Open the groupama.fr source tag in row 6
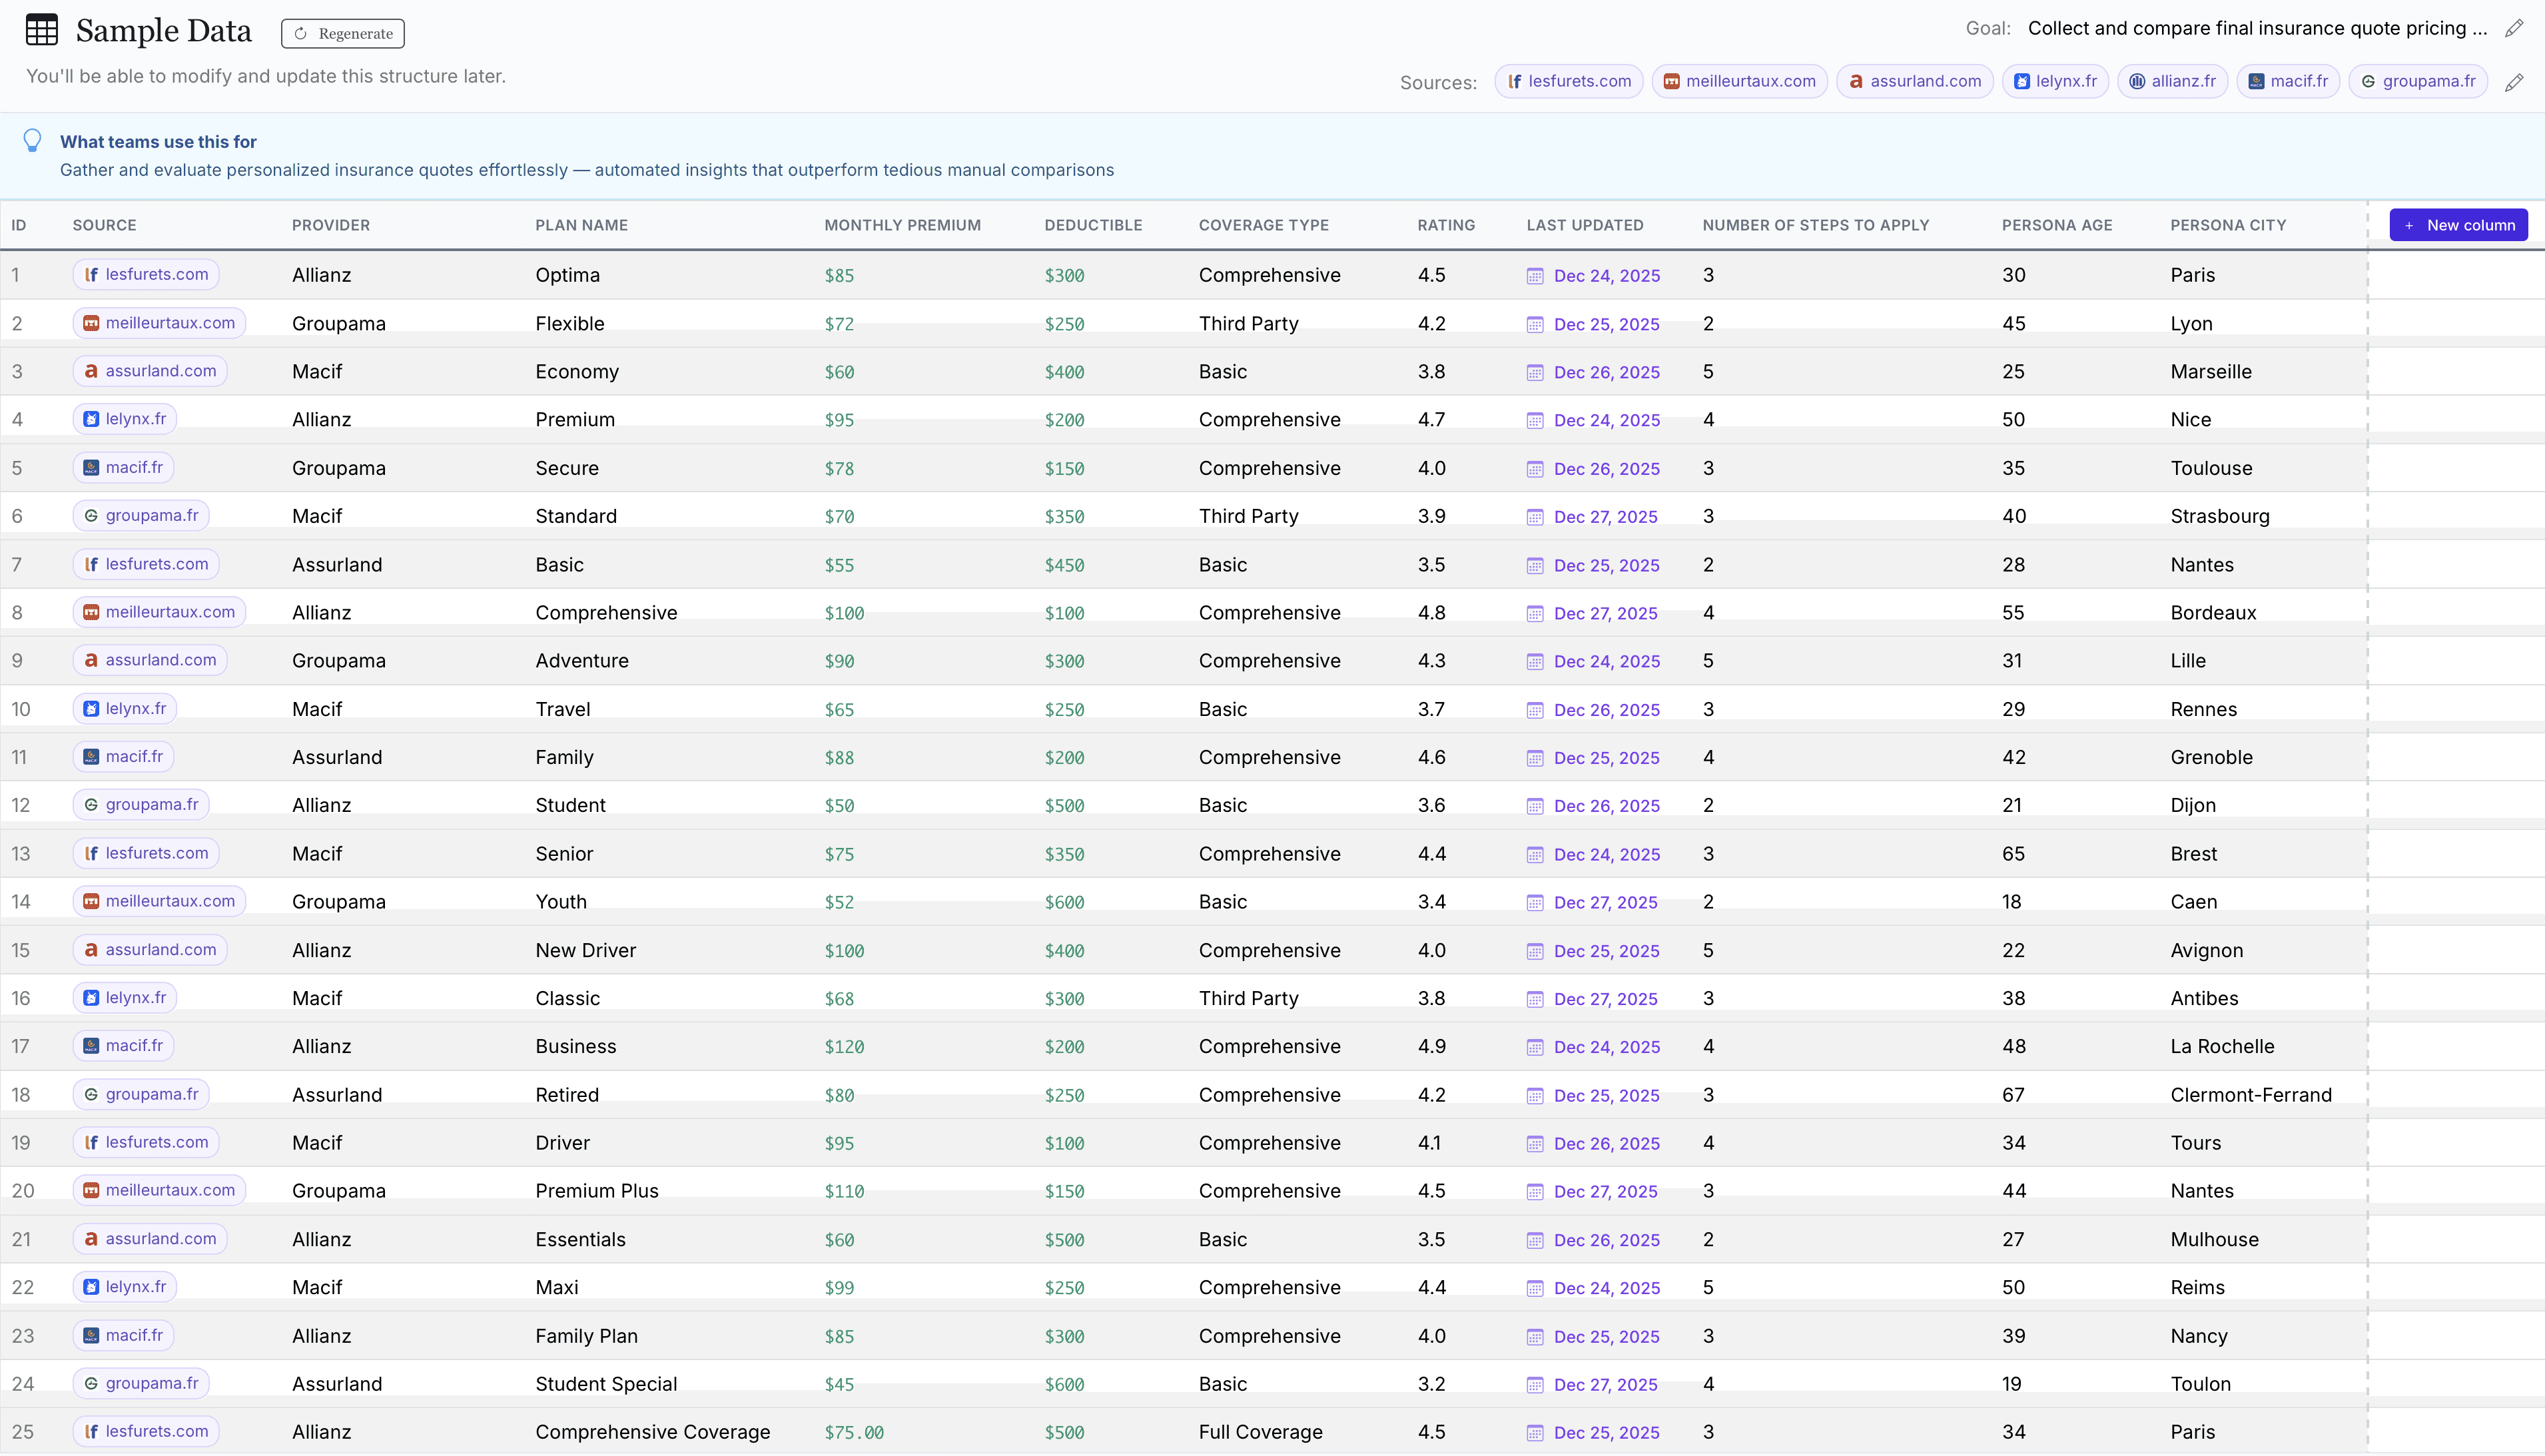Image resolution: width=2545 pixels, height=1456 pixels. (x=141, y=515)
